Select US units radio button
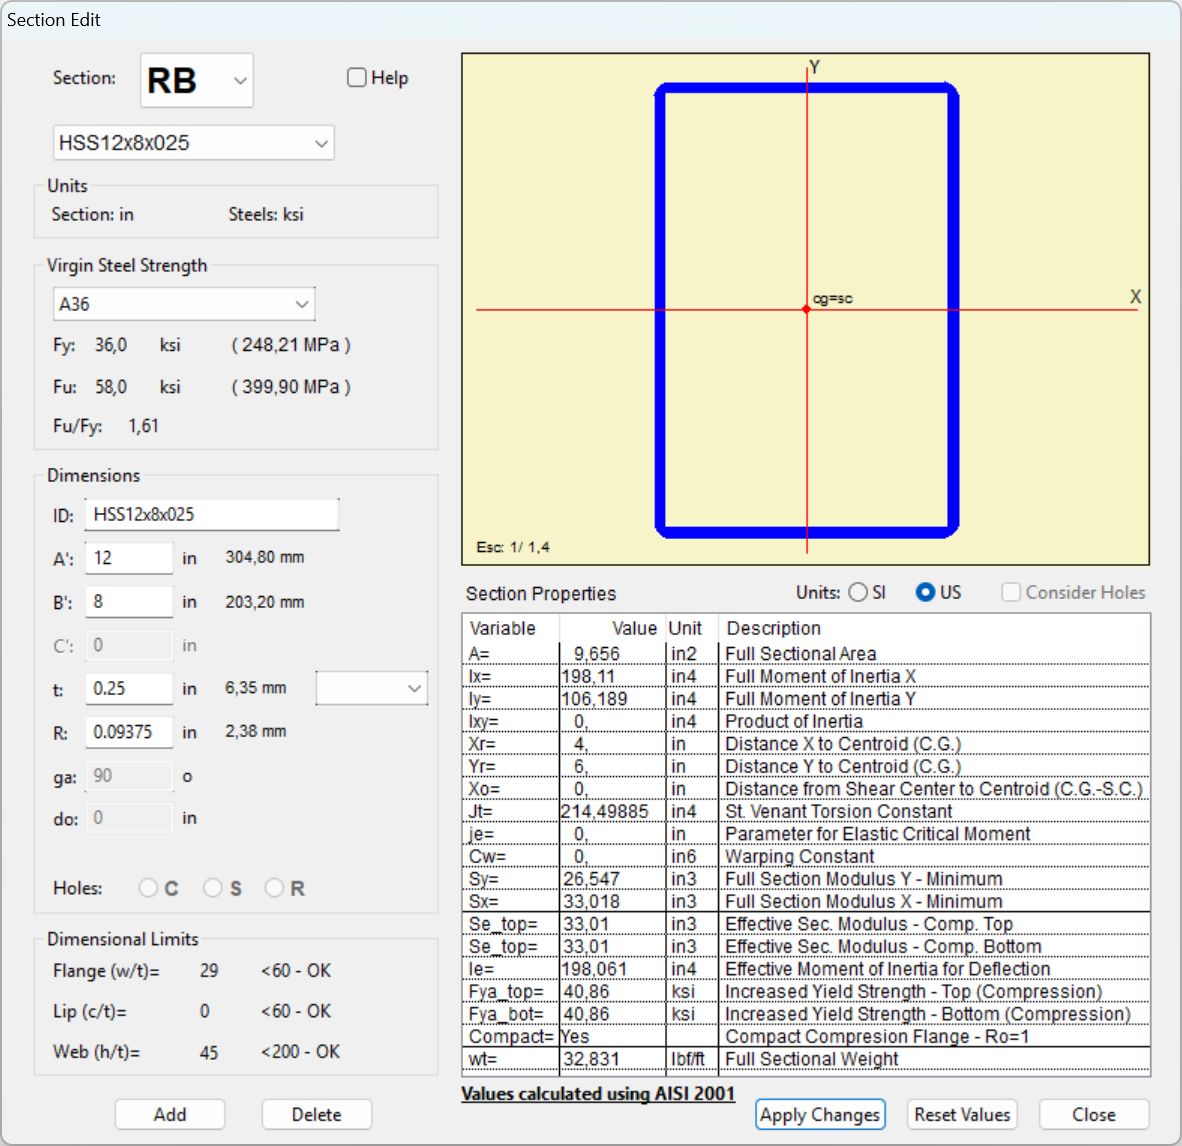The width and height of the screenshot is (1182, 1146). coord(925,592)
